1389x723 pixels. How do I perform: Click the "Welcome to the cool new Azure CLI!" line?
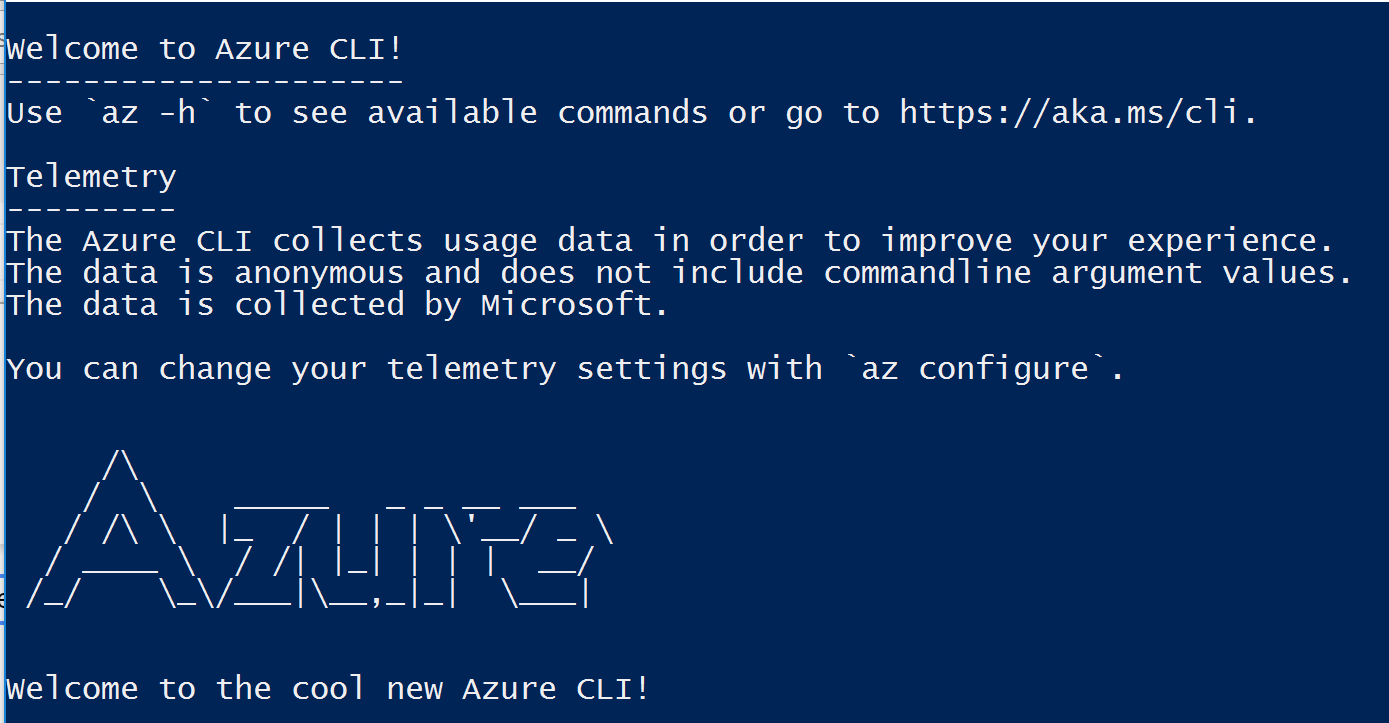tap(328, 689)
